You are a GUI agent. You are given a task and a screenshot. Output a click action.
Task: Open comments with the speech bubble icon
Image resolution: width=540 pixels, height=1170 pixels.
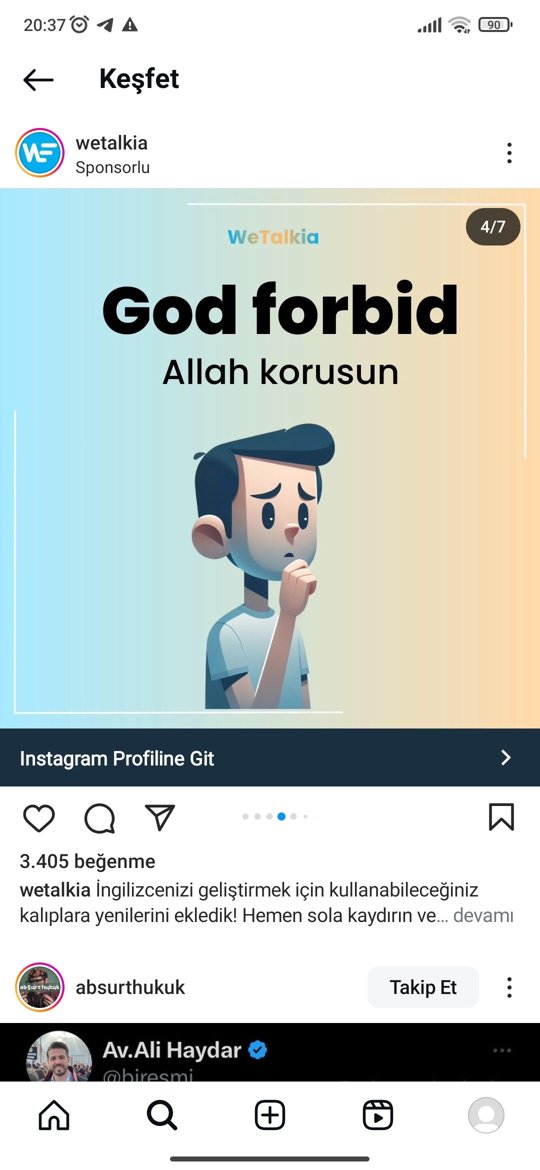(x=99, y=818)
